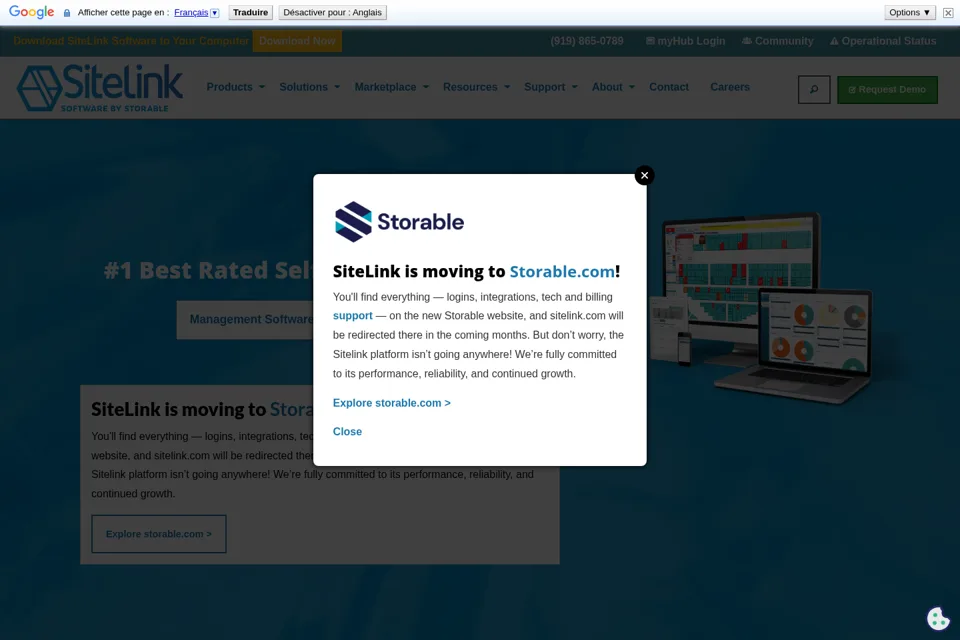
Task: Click Explore storable.com > in the popup
Action: 392,403
